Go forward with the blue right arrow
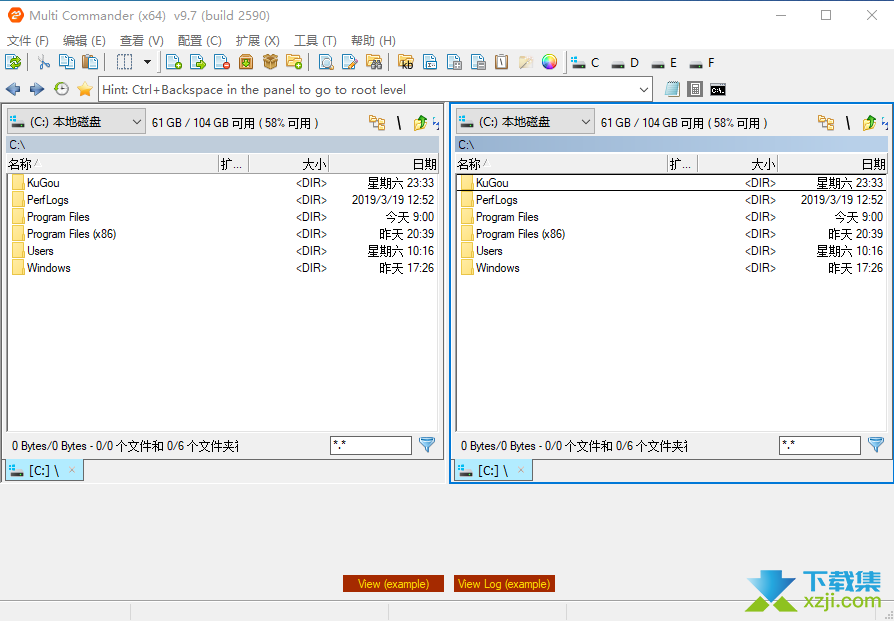The width and height of the screenshot is (894, 621). (x=37, y=89)
